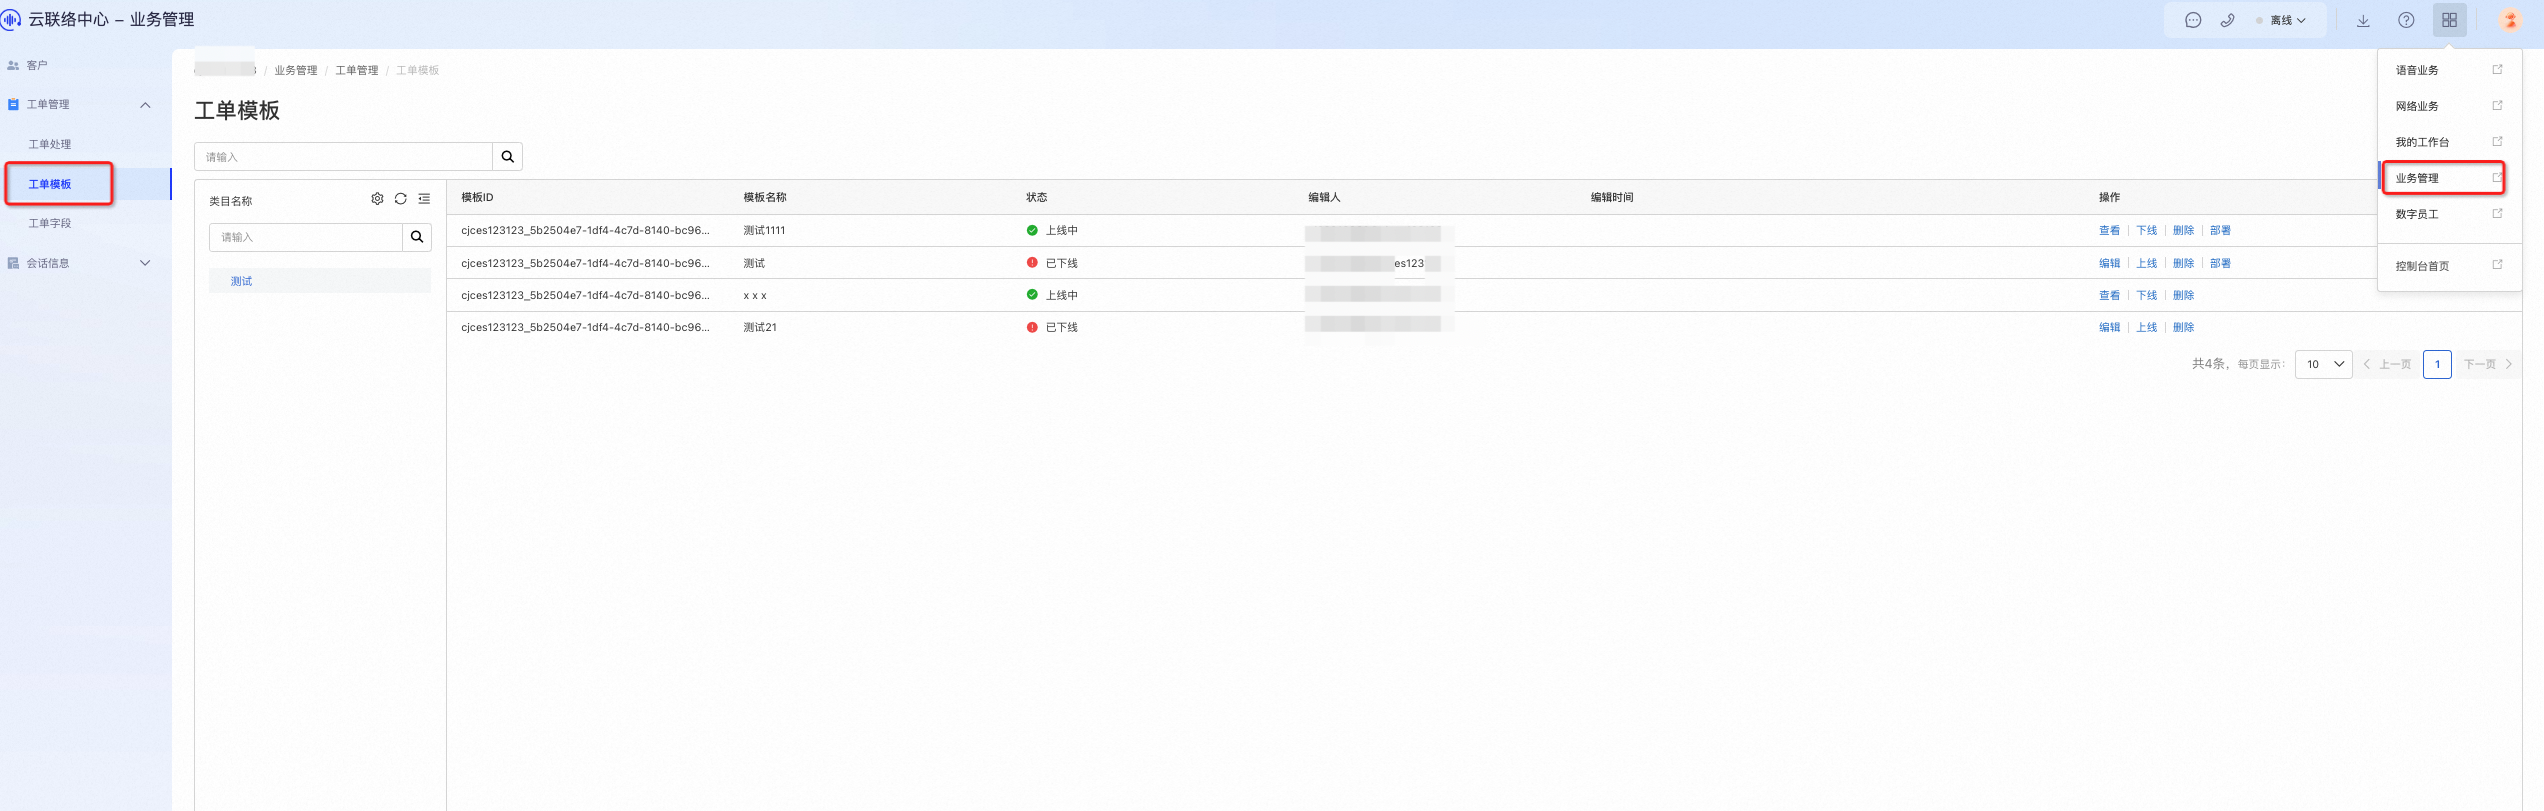This screenshot has height=811, width=2544.
Task: Focus the template search input field
Action: [344, 157]
